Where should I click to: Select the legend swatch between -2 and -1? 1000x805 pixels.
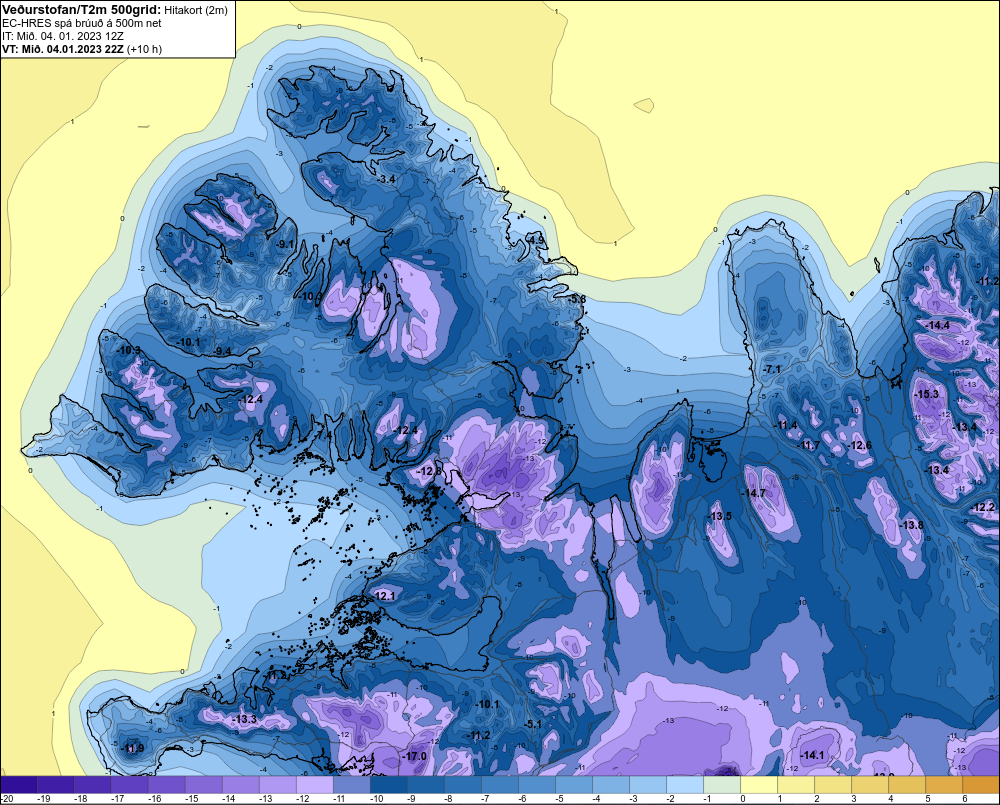(x=684, y=785)
